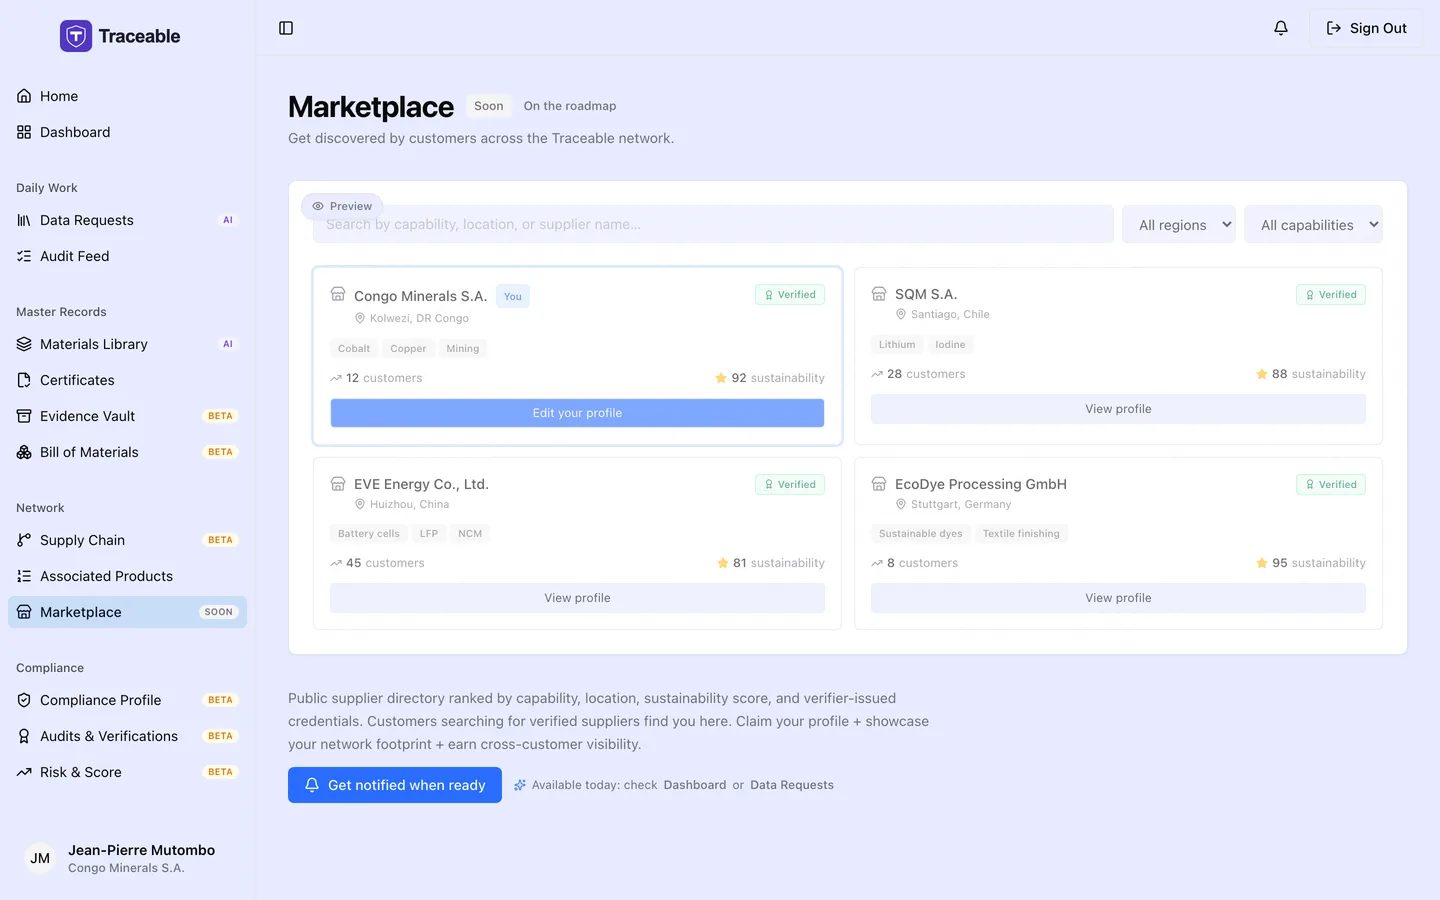View profile of SQM S.A.
This screenshot has height=900, width=1440.
(x=1118, y=409)
